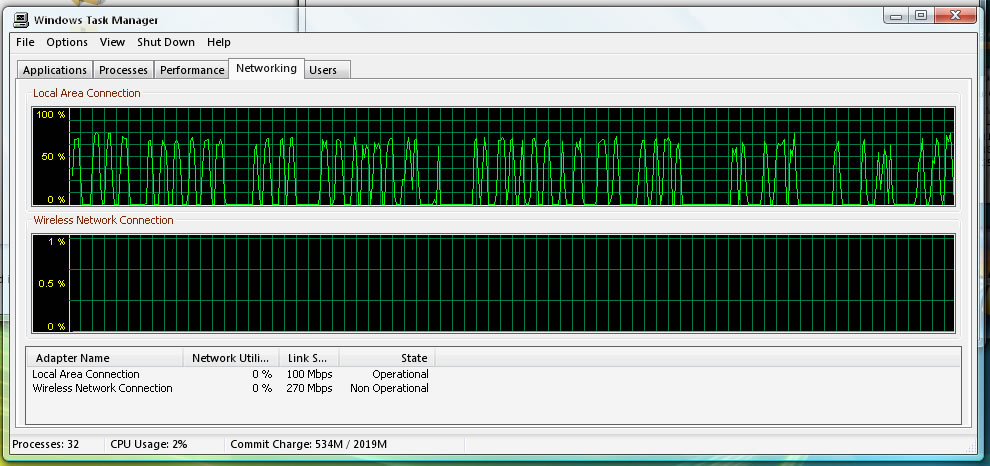
Task: Select the Networking tab
Action: [x=266, y=68]
